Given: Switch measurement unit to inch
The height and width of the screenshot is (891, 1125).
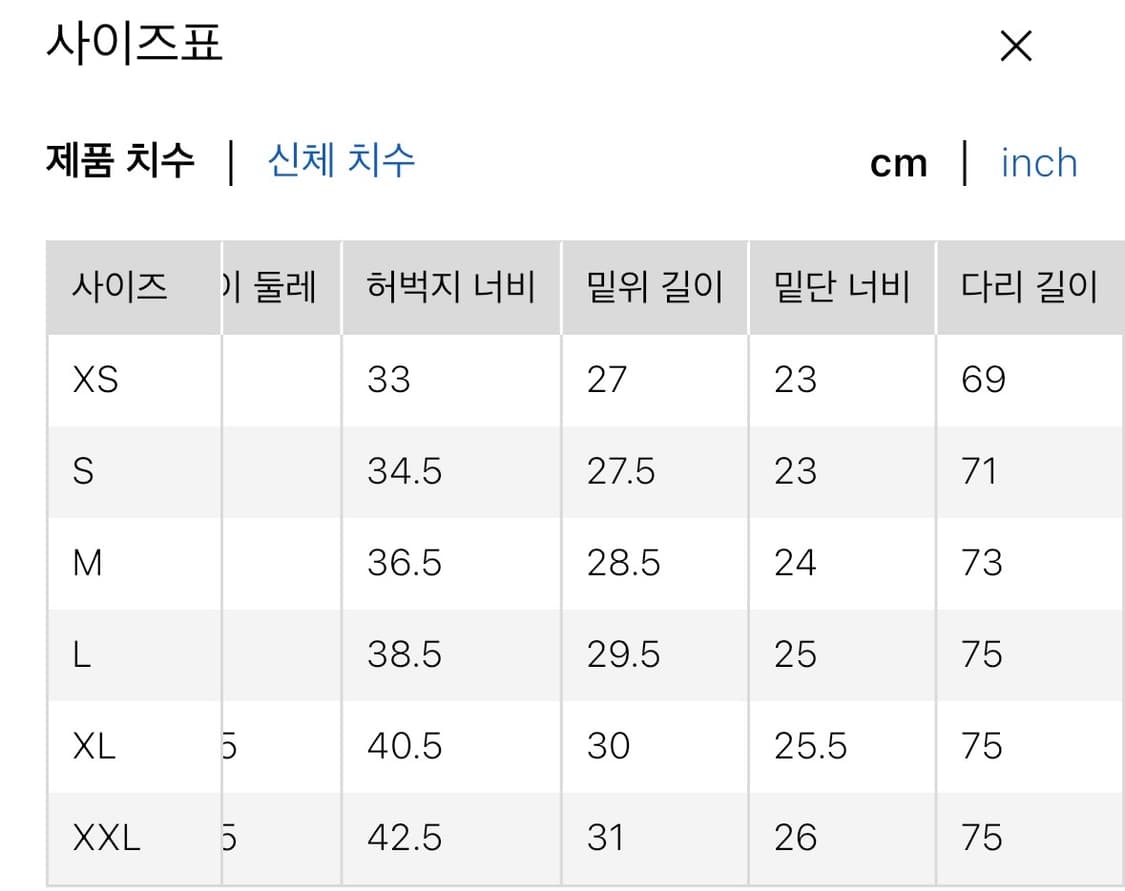Looking at the screenshot, I should [x=1038, y=162].
